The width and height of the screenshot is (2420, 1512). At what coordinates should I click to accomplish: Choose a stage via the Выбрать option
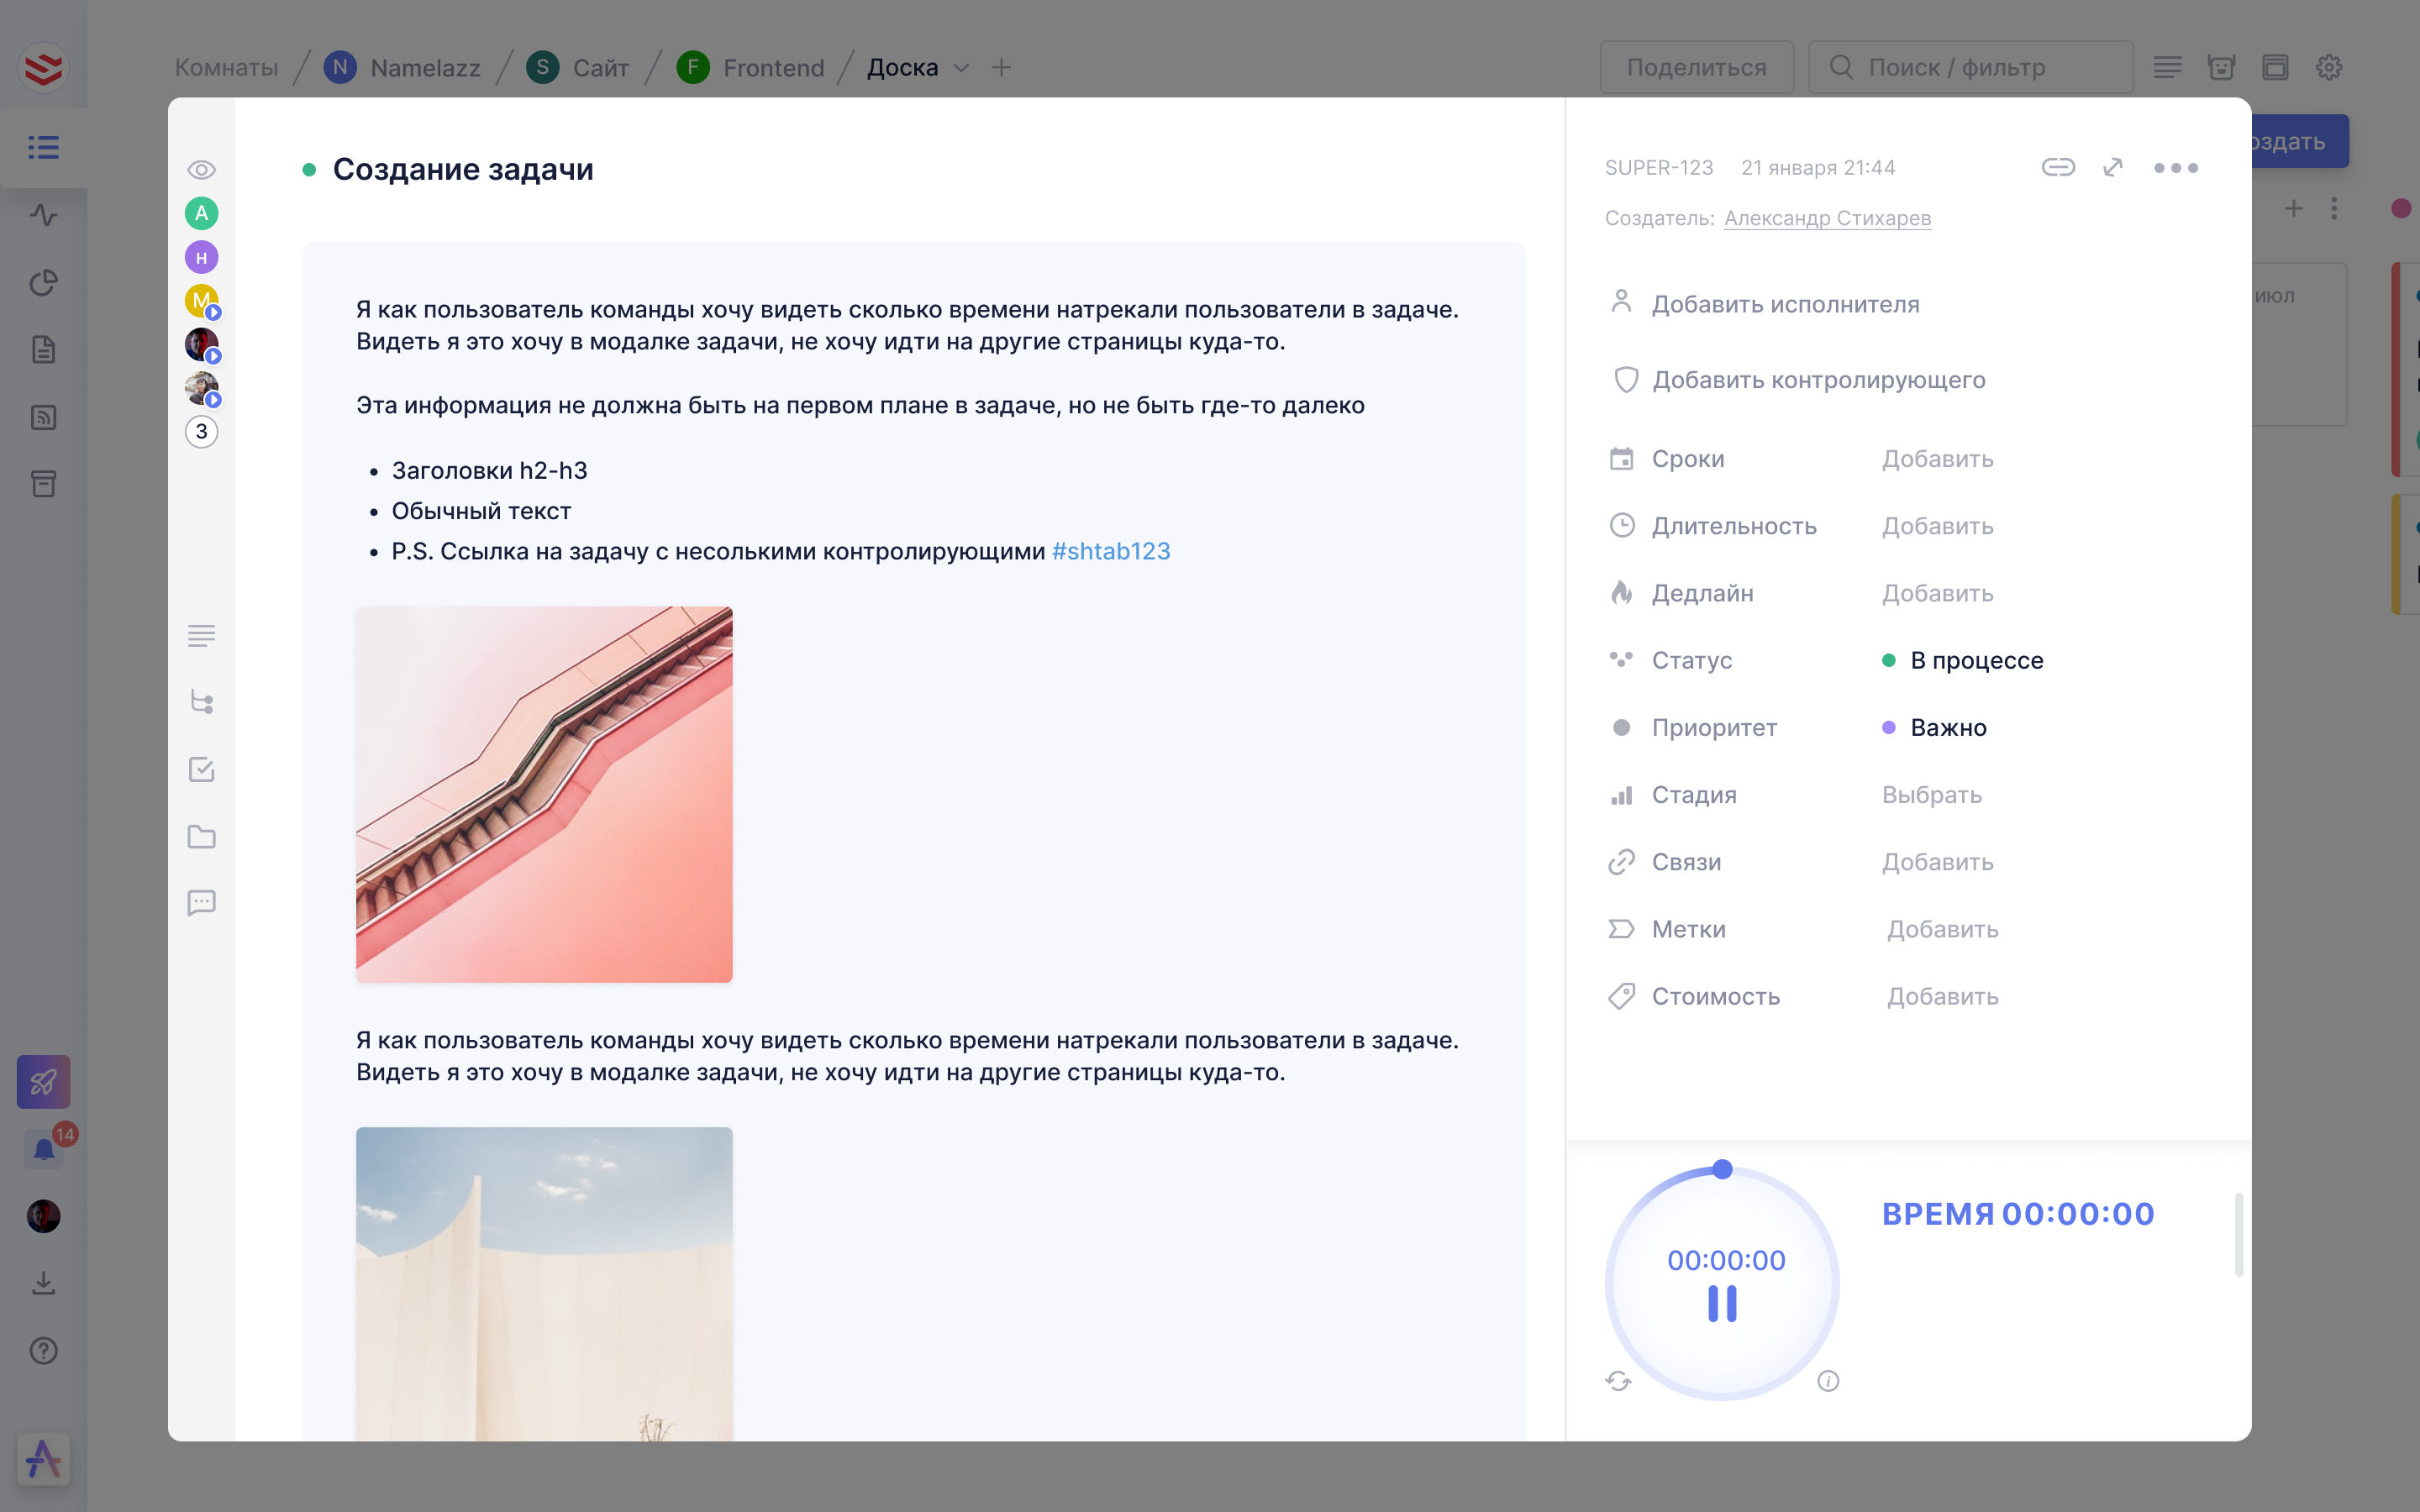point(1931,795)
